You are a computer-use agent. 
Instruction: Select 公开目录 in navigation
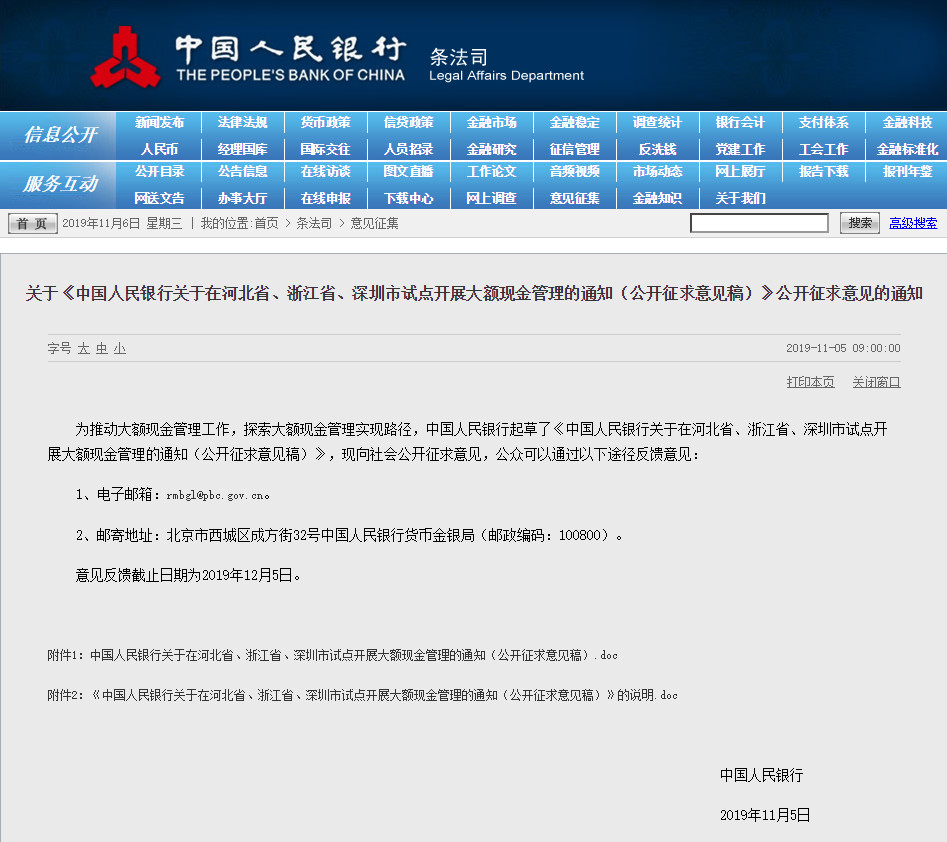[x=159, y=172]
